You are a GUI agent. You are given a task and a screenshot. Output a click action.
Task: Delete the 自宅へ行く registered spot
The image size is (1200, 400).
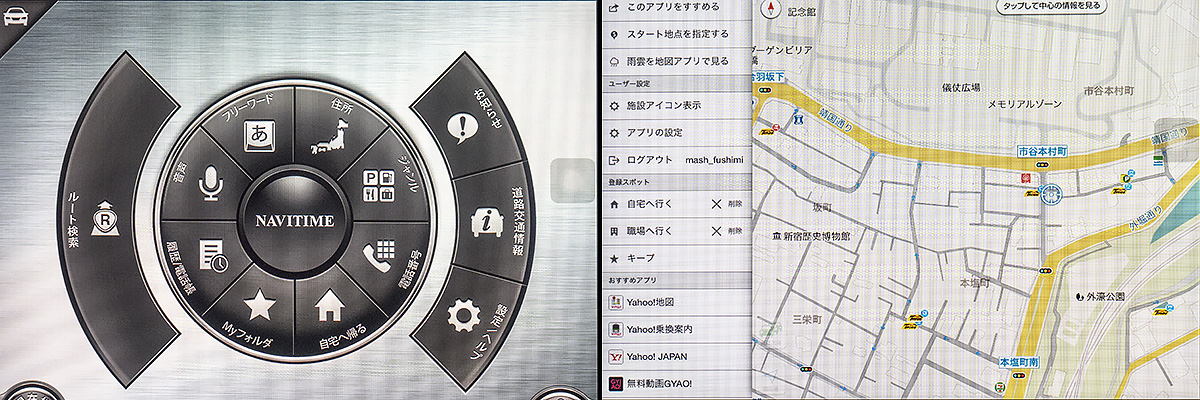[727, 204]
